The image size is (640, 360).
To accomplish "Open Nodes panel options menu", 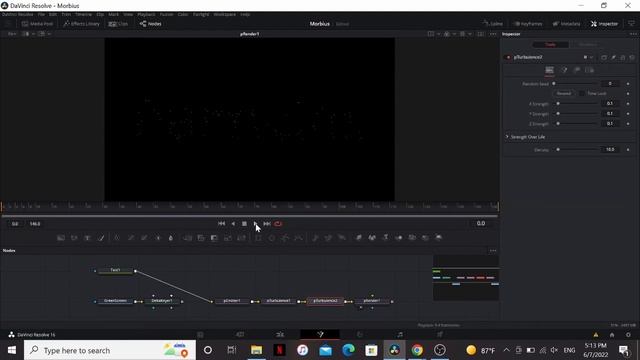I will (x=493, y=251).
